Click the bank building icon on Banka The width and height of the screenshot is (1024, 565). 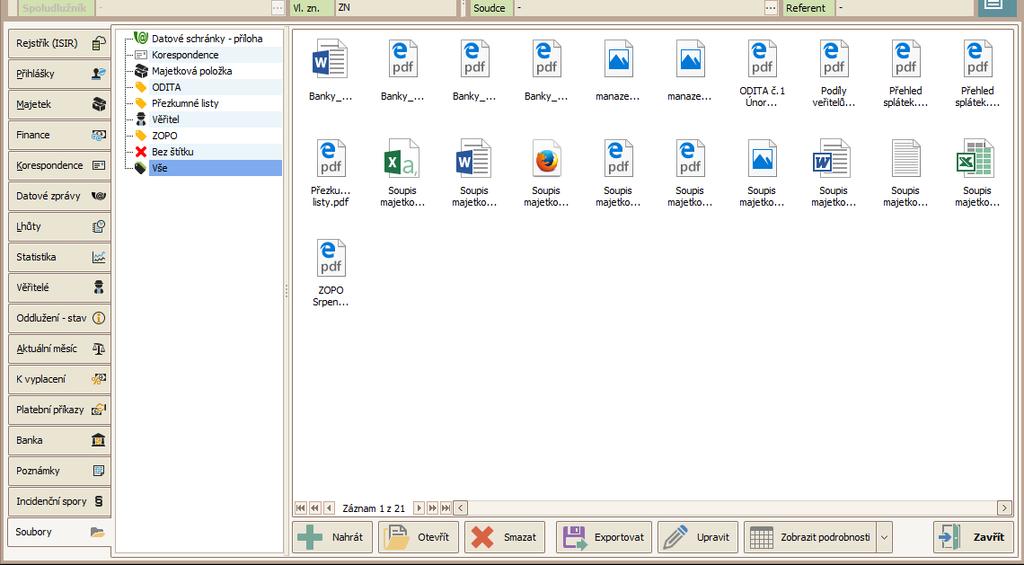click(x=99, y=440)
